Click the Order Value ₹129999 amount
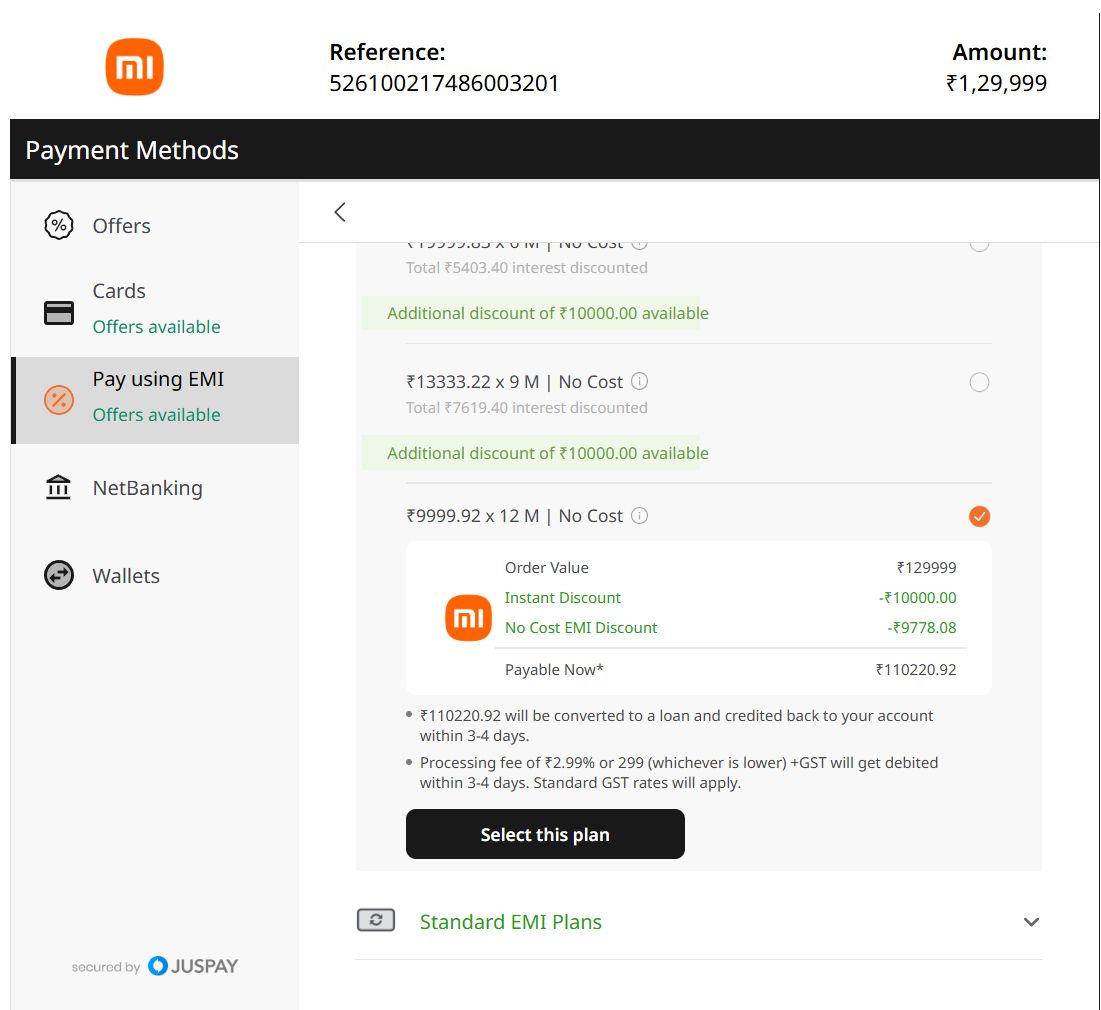This screenshot has width=1101, height=1010. (x=926, y=568)
